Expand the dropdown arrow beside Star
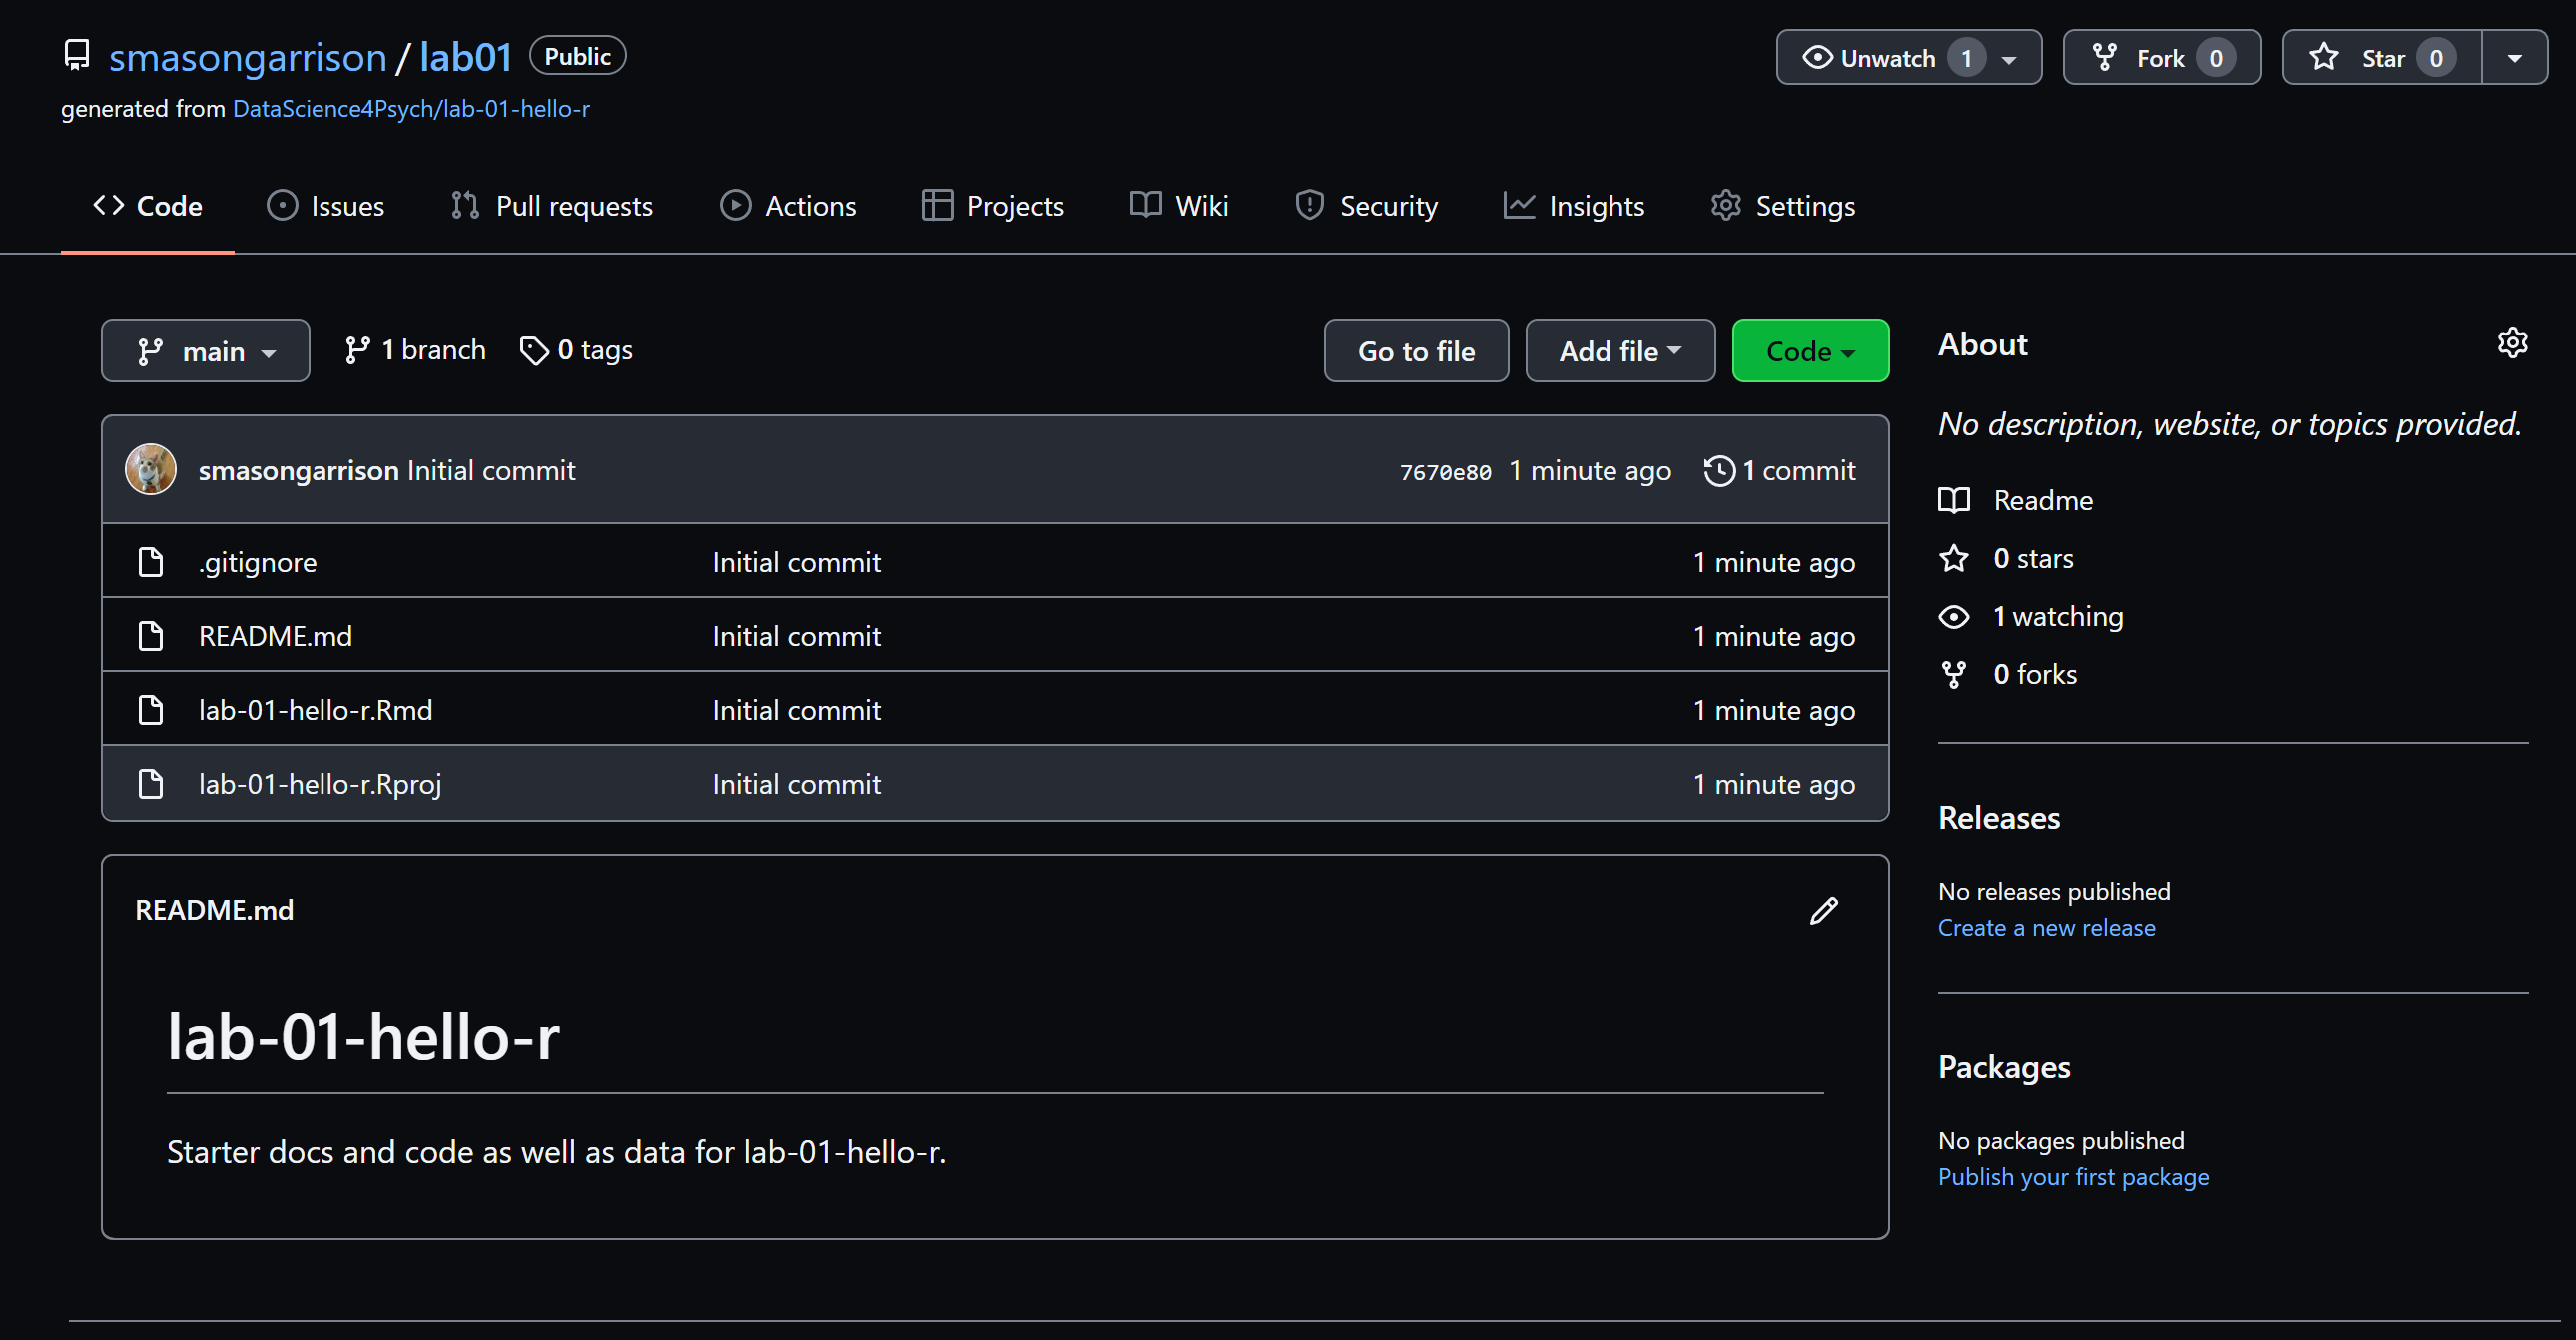Screen dimensions: 2576x1340 [x=2514, y=58]
